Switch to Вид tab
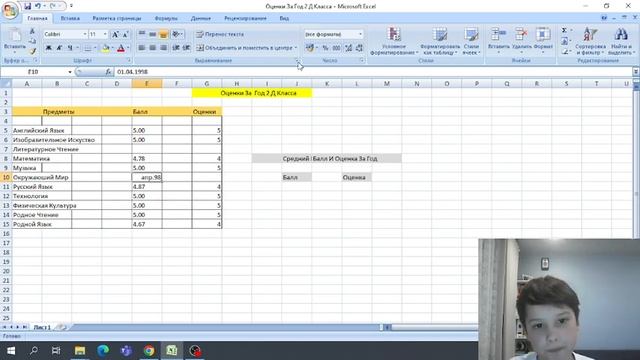 284,18
